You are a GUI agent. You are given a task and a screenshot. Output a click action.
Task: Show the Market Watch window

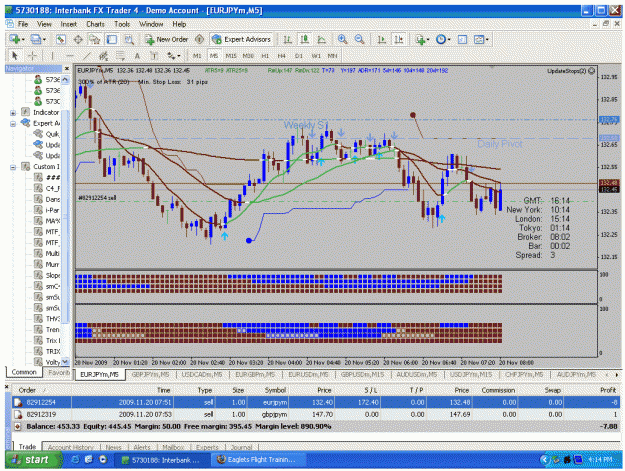[61, 39]
